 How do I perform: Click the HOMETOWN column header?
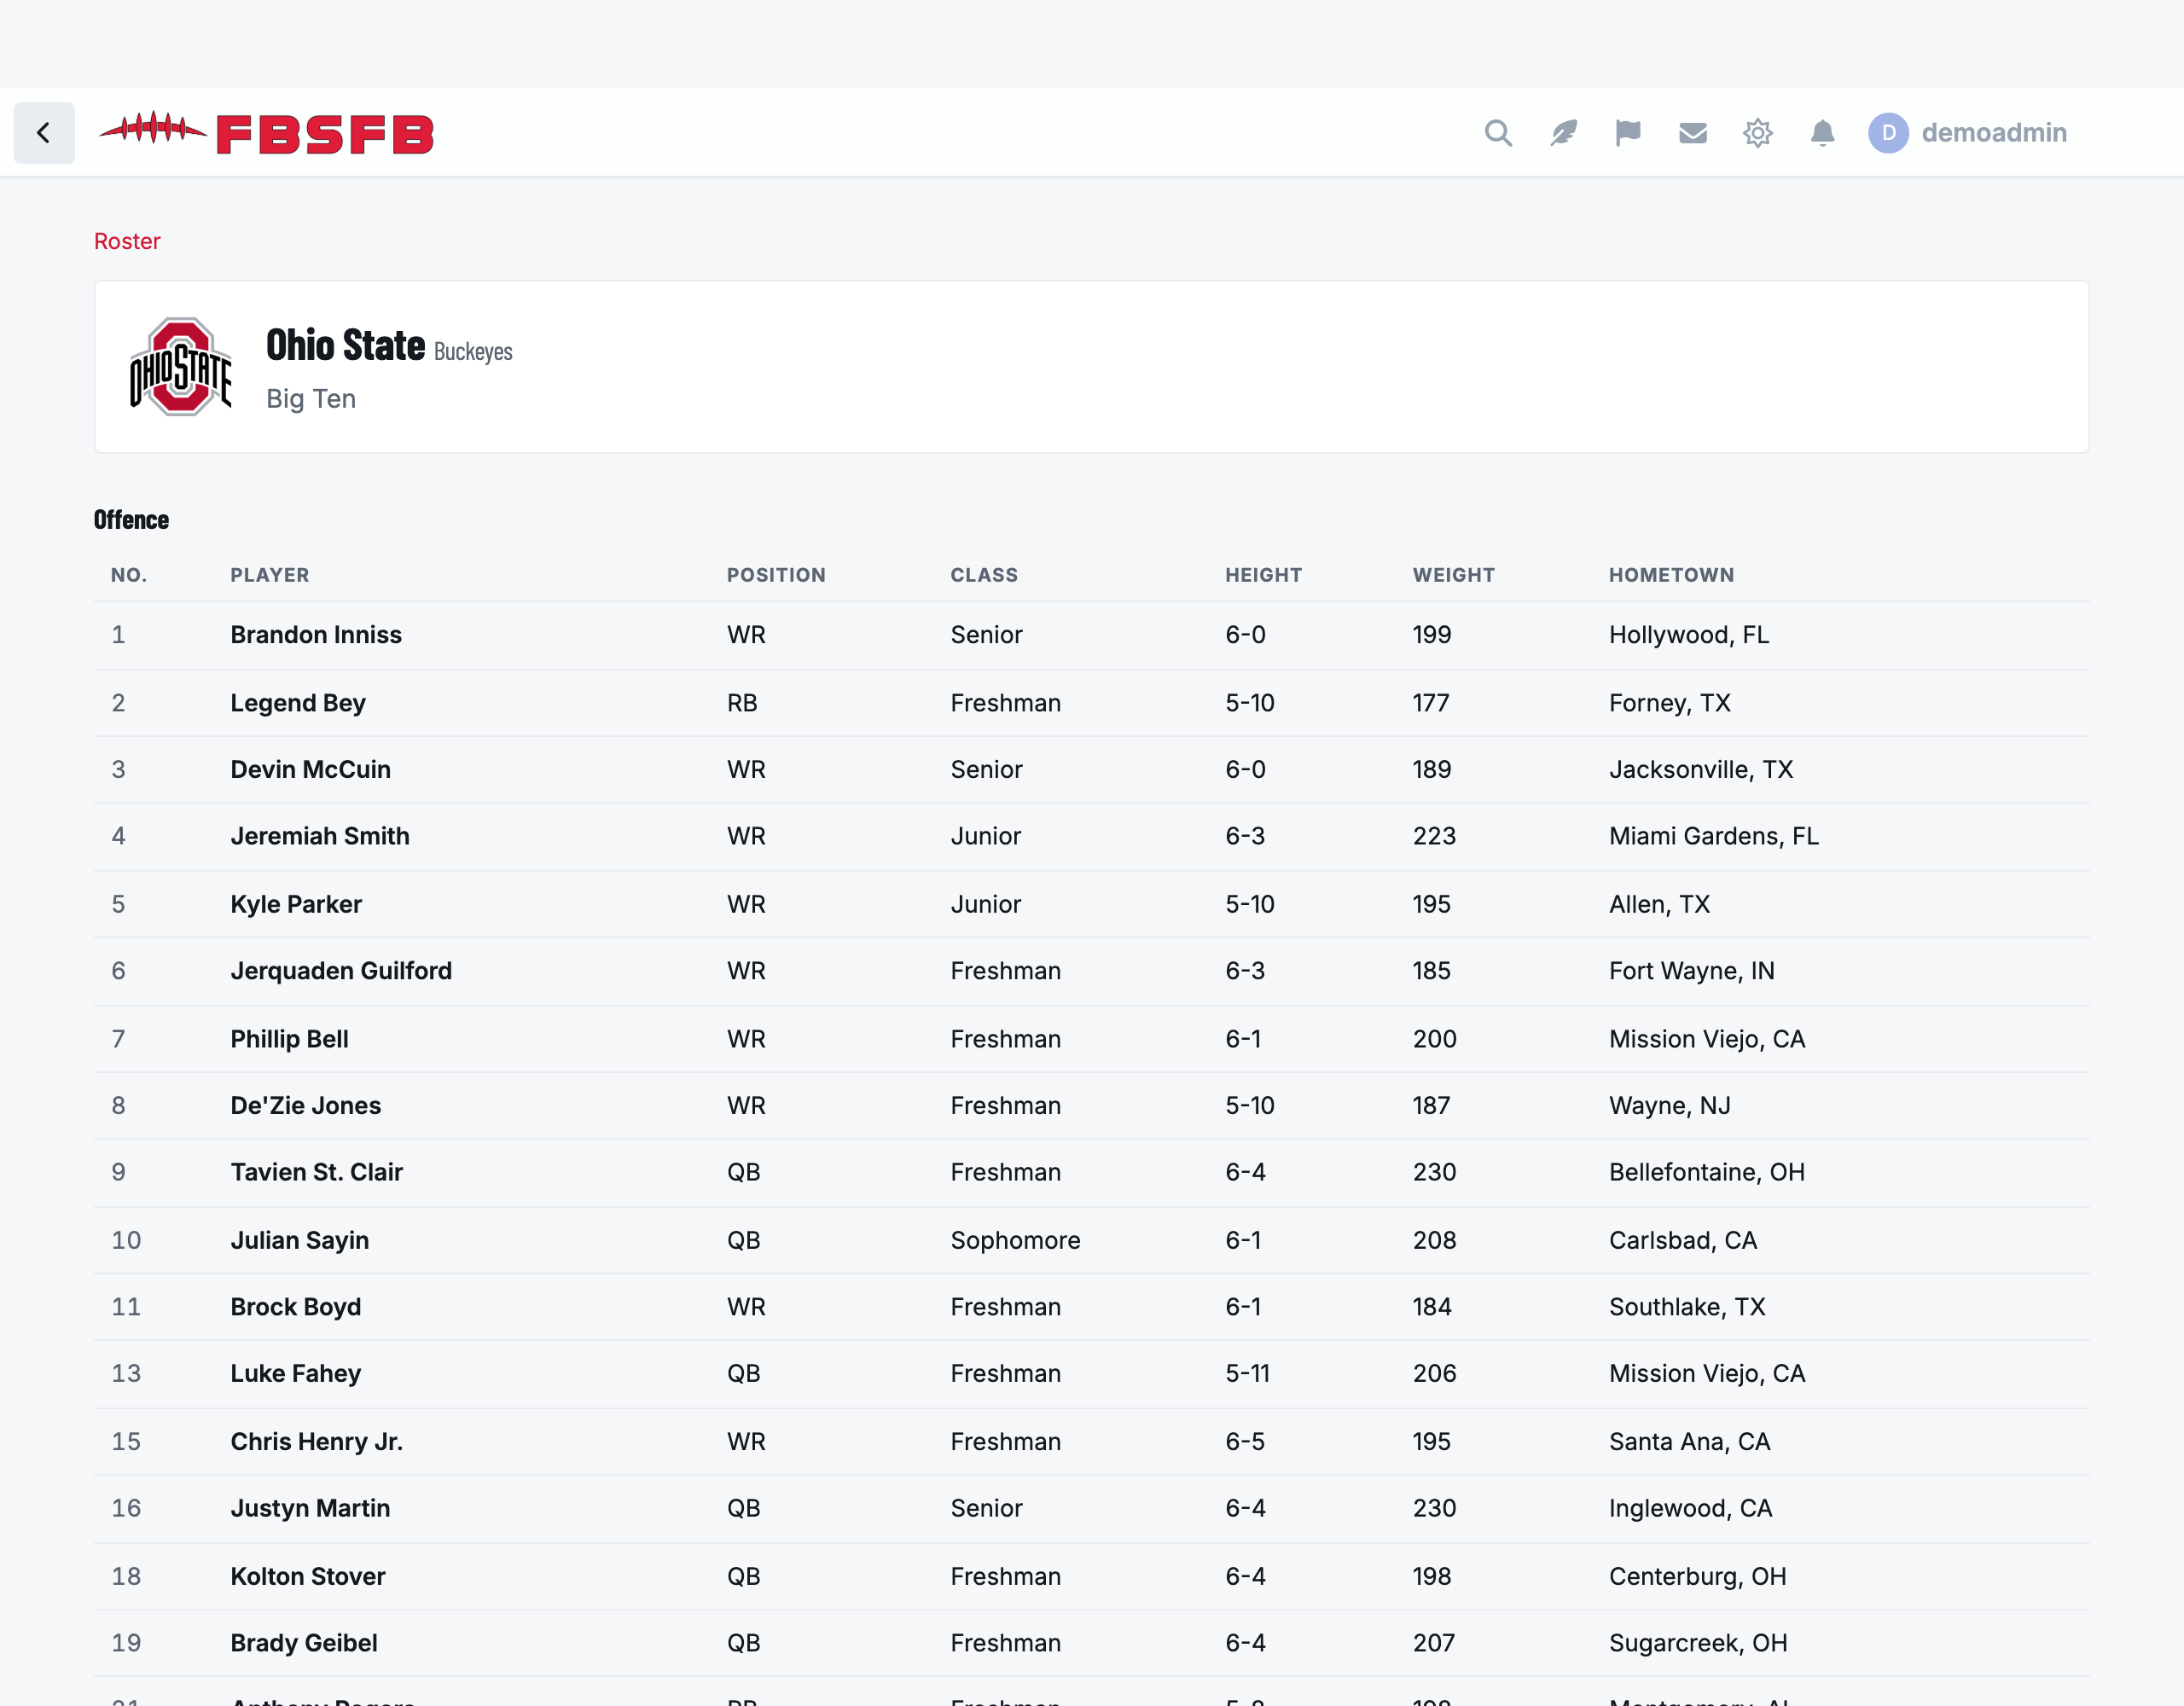[1671, 575]
